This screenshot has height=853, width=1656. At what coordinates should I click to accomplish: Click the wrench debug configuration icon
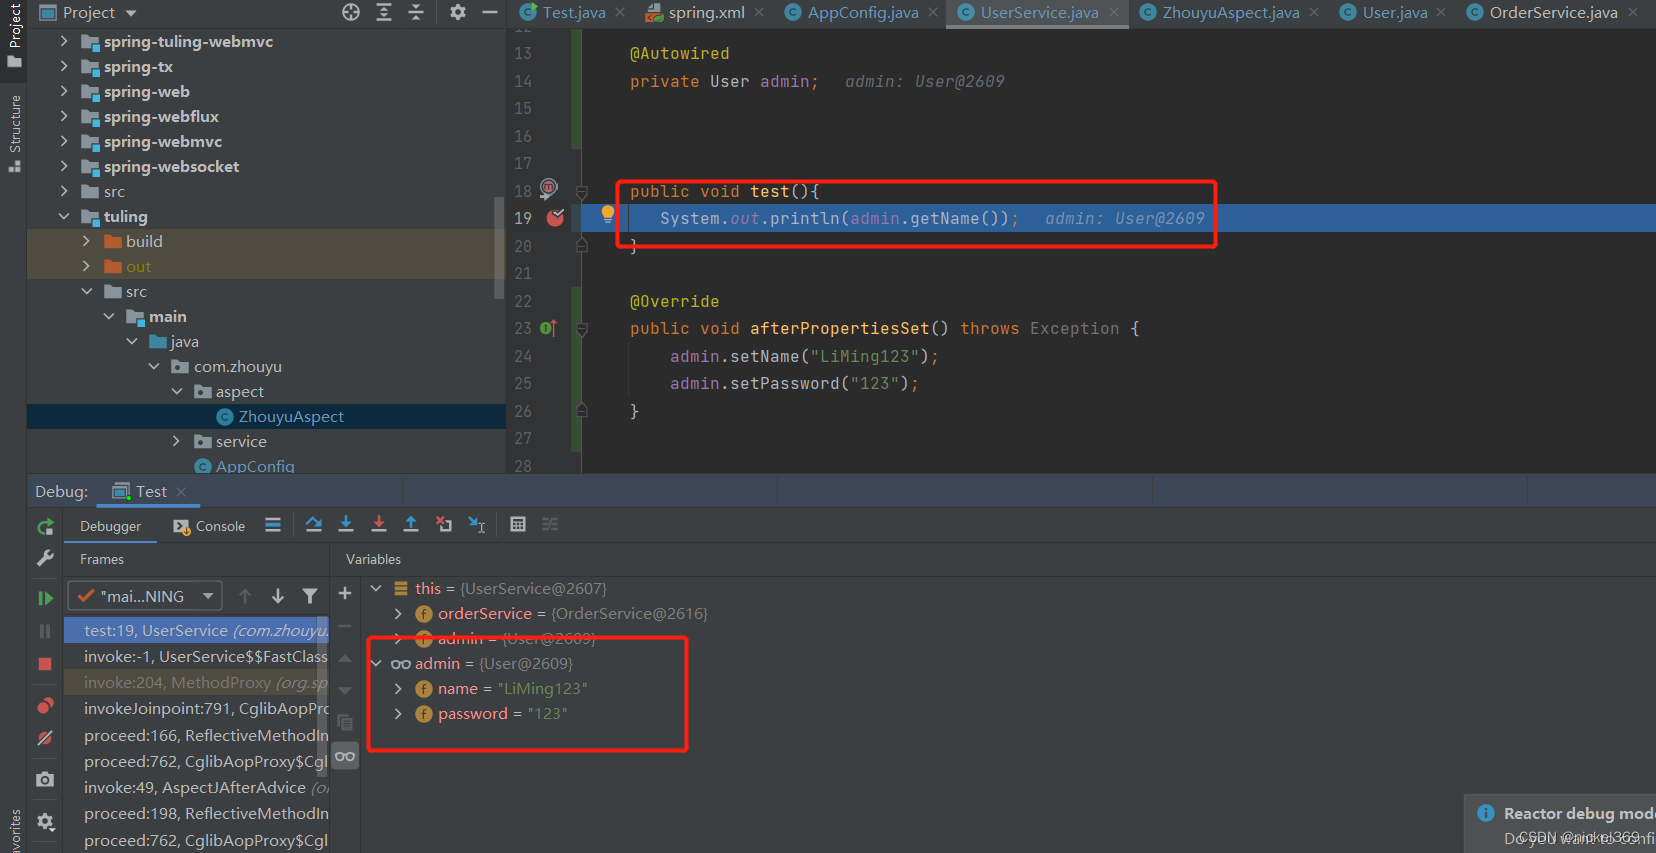click(45, 559)
